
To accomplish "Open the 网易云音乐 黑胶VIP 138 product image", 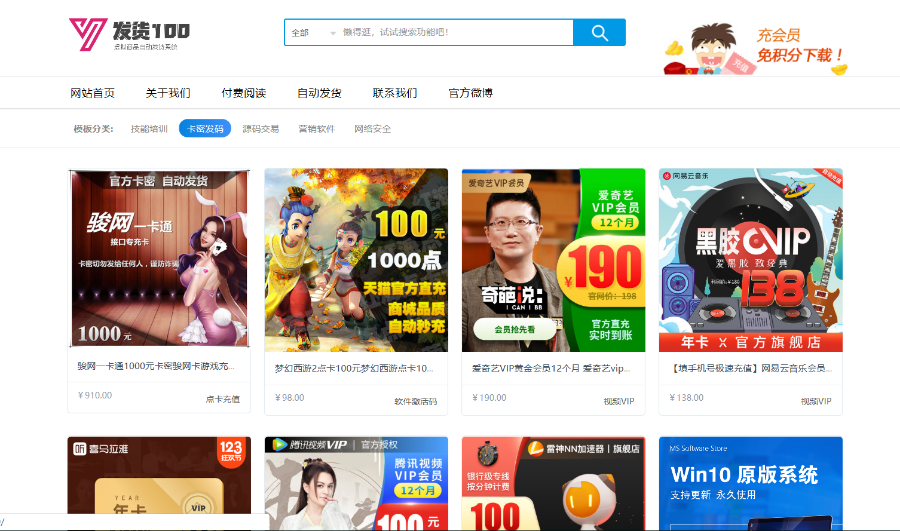I will pyautogui.click(x=751, y=260).
